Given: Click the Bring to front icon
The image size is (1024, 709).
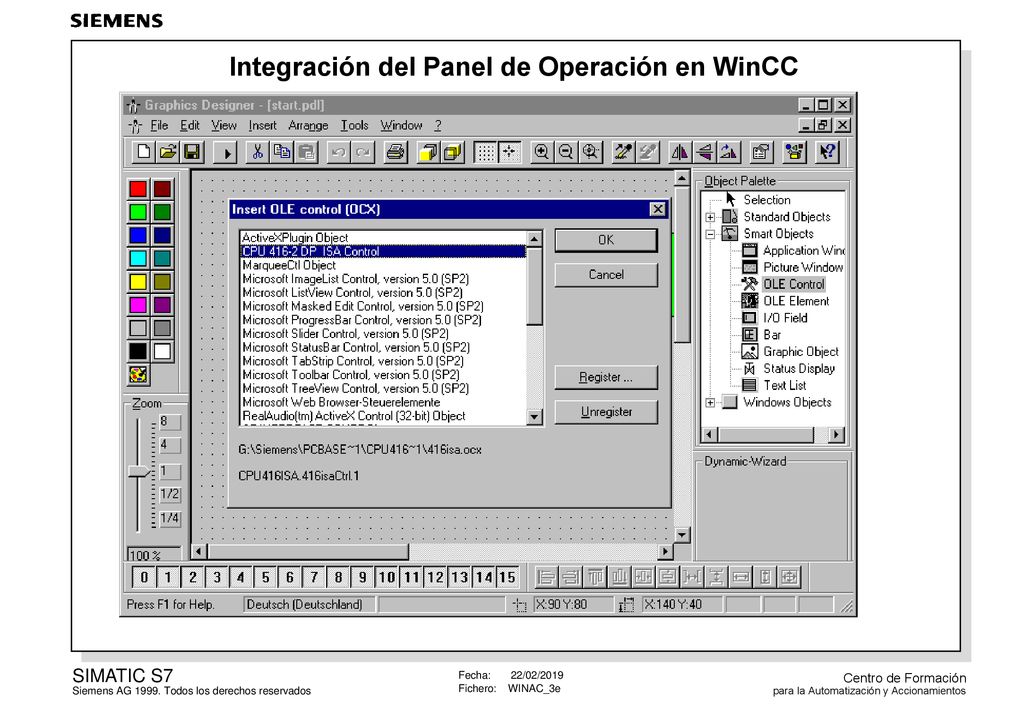Looking at the screenshot, I should pos(427,152).
